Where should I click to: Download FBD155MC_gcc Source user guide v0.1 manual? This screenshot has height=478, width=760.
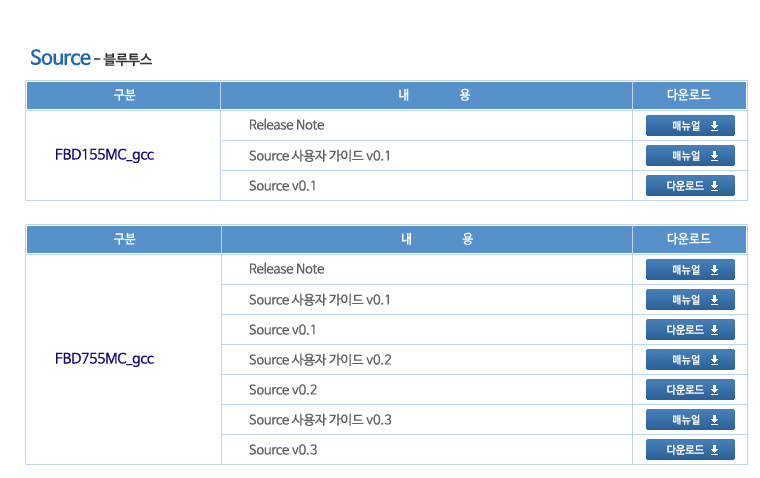pos(690,156)
